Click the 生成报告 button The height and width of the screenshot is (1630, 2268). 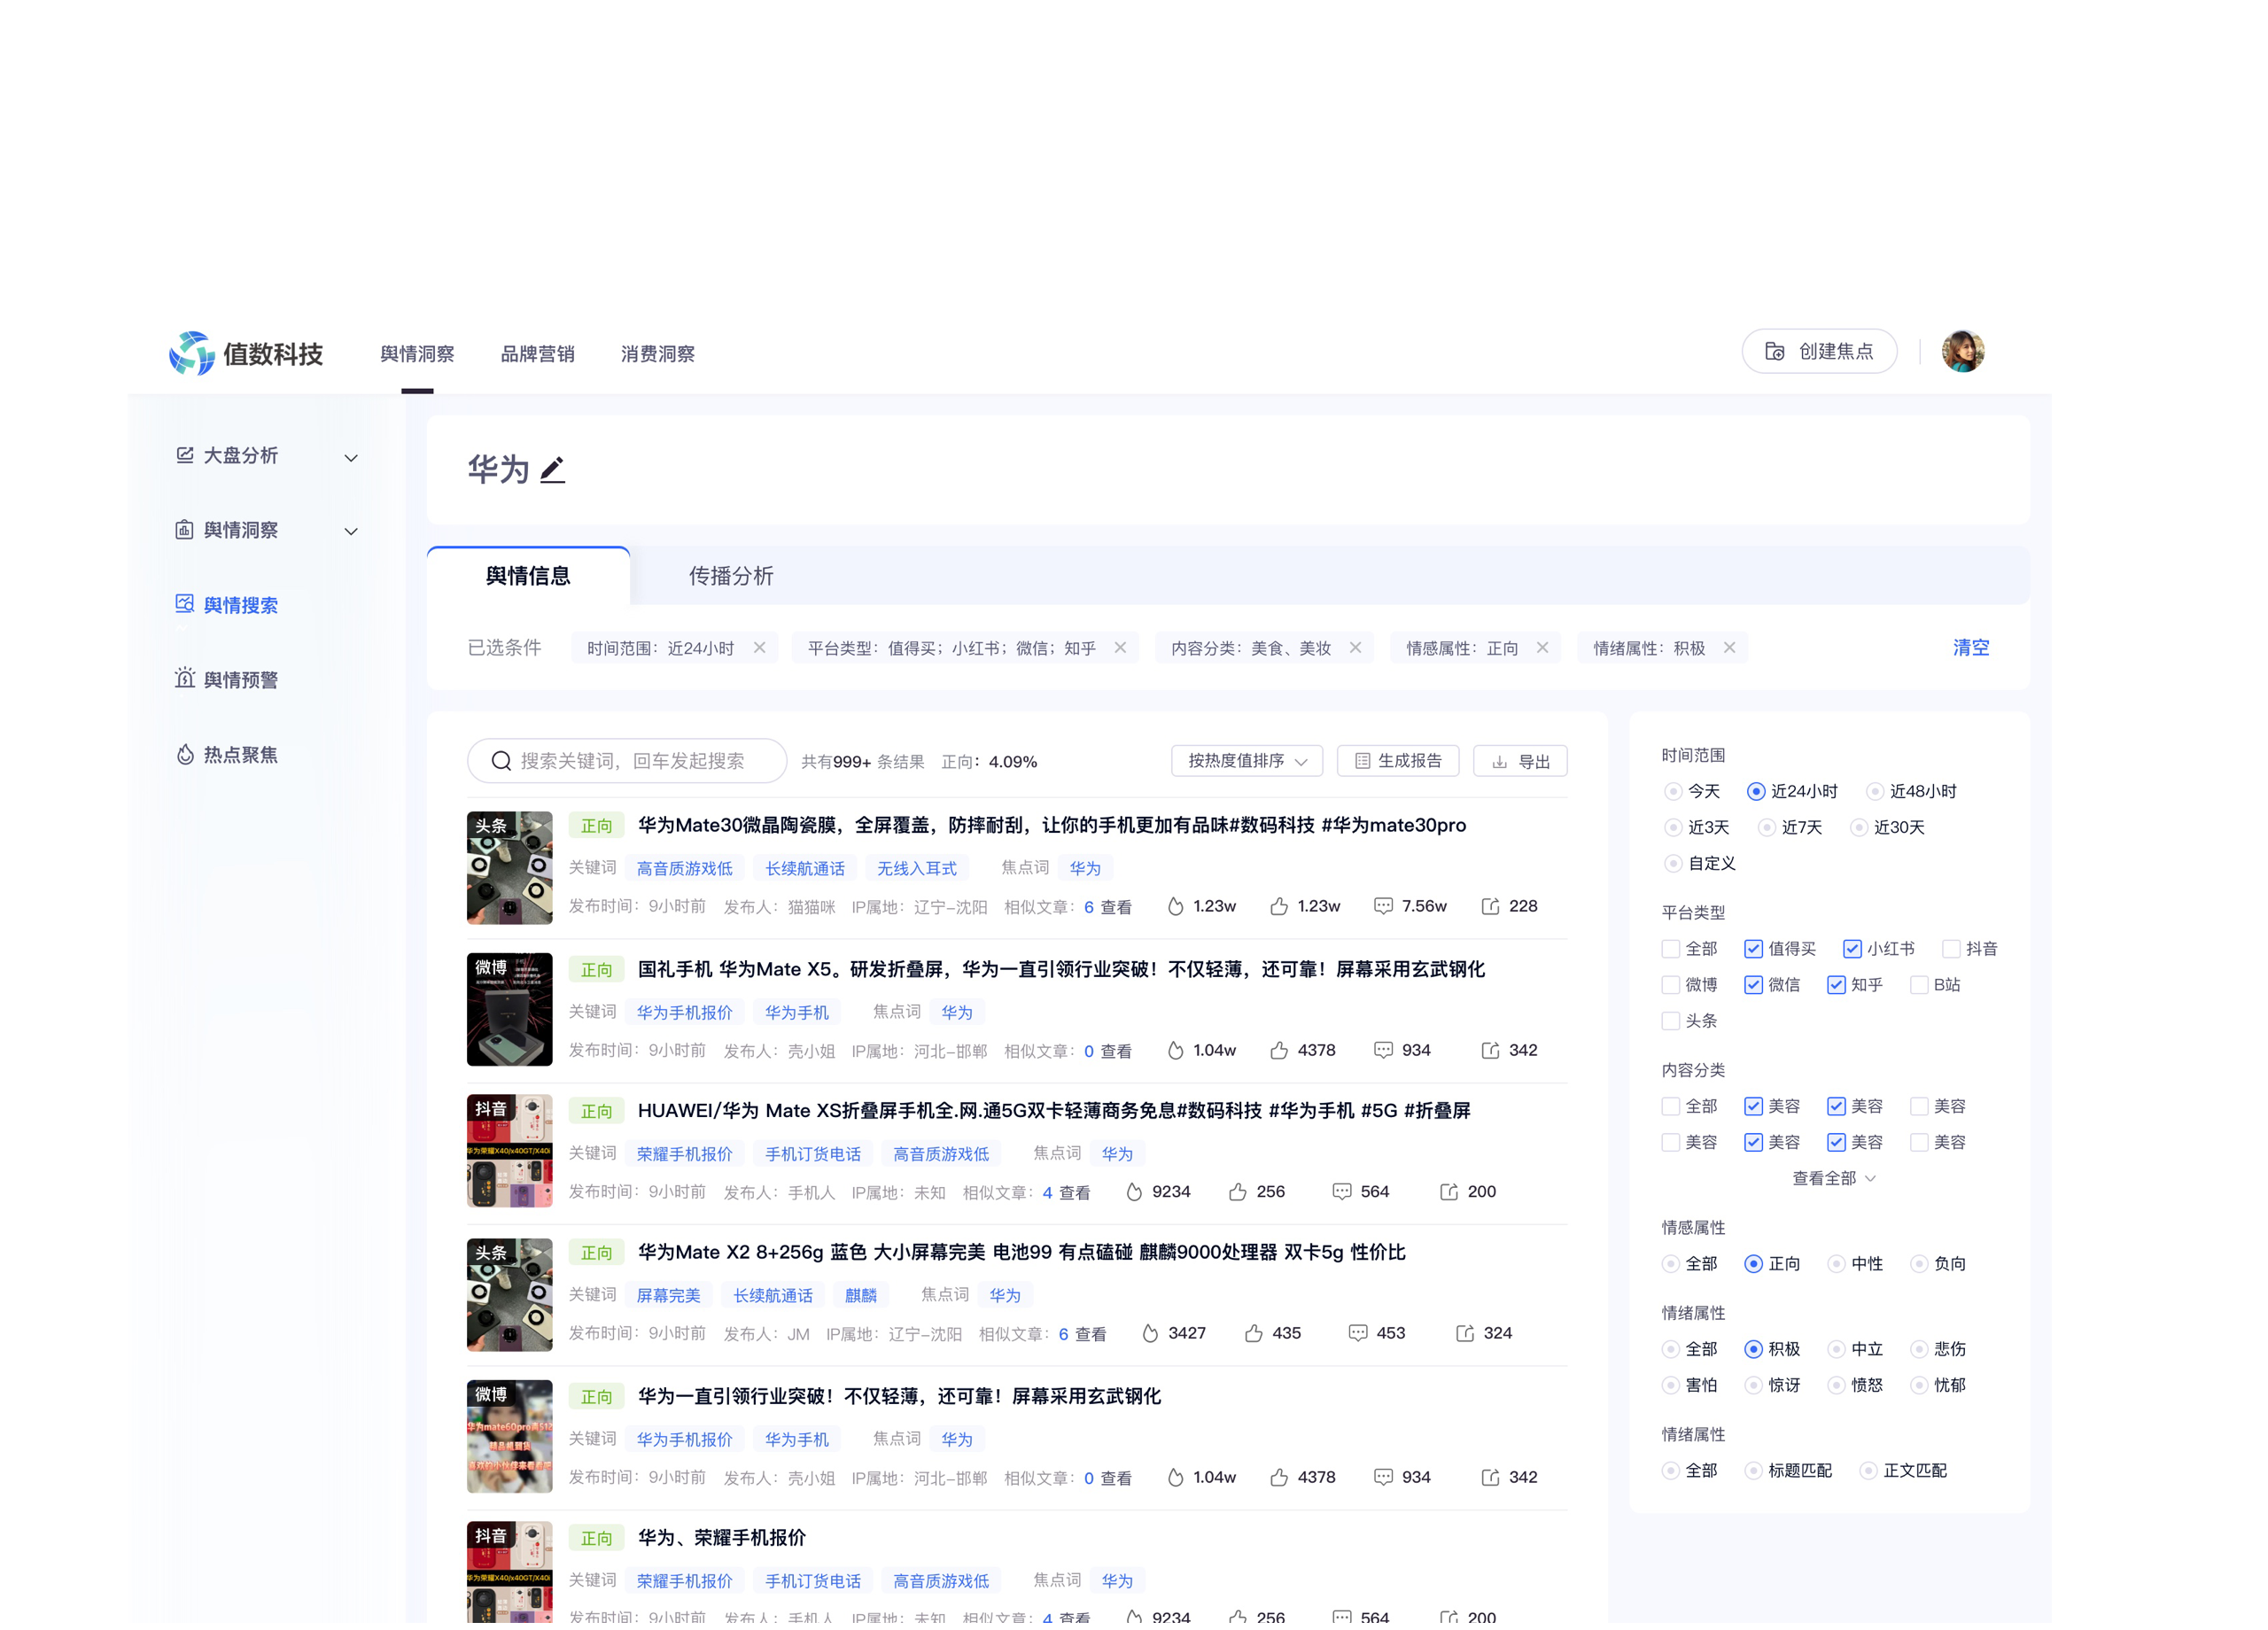tap(1397, 761)
